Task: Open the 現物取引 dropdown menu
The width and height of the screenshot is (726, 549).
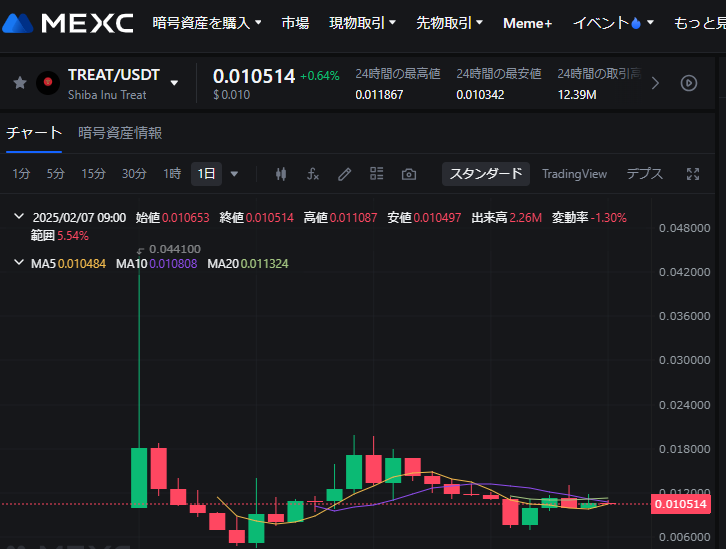Action: pyautogui.click(x=362, y=23)
